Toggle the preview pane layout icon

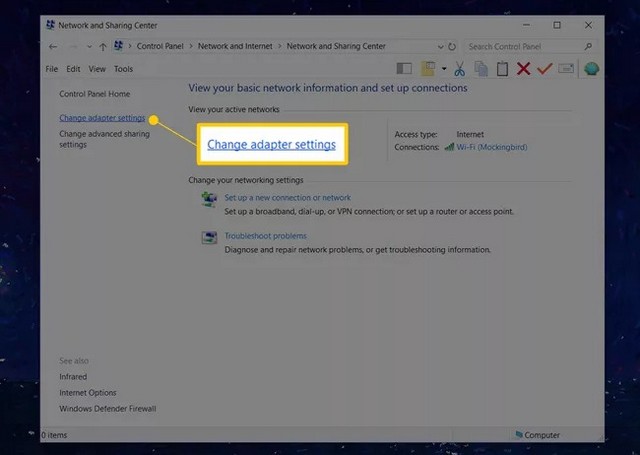click(x=404, y=69)
